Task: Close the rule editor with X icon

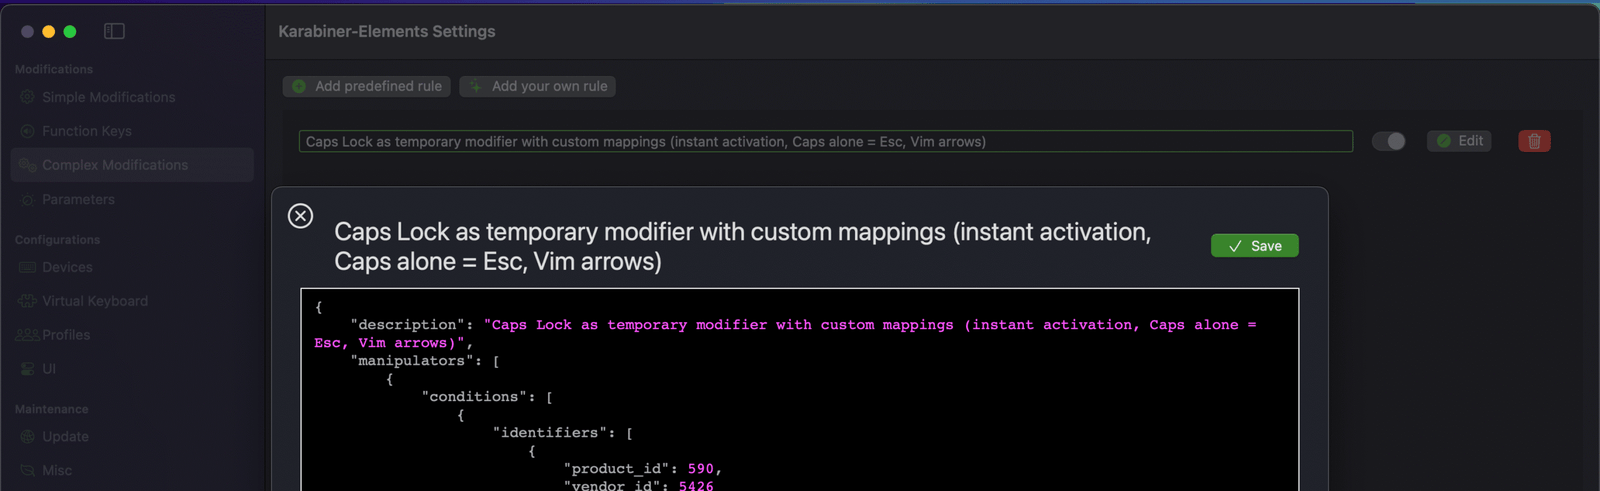Action: click(300, 216)
